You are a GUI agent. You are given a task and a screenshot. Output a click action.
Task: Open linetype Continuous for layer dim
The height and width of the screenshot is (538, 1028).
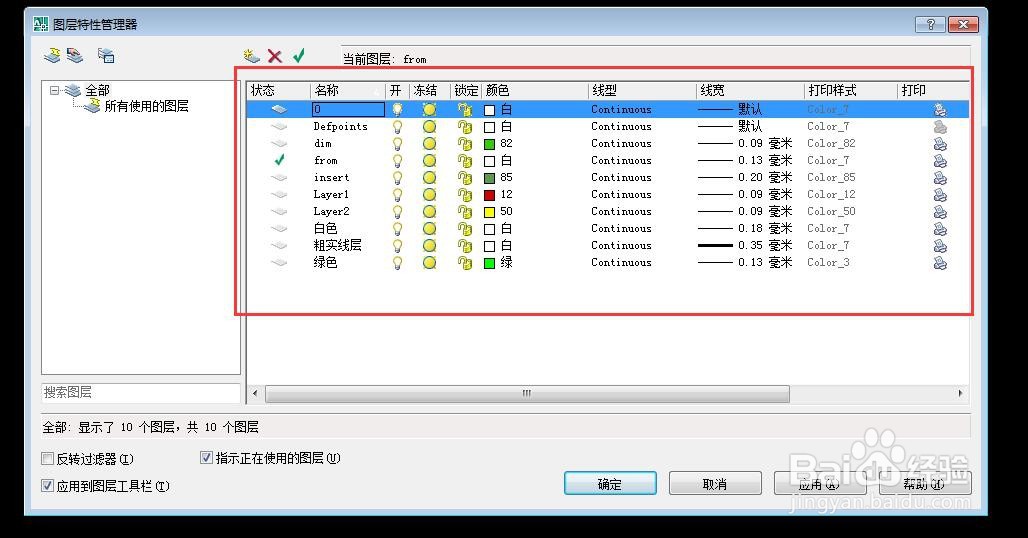click(x=621, y=144)
